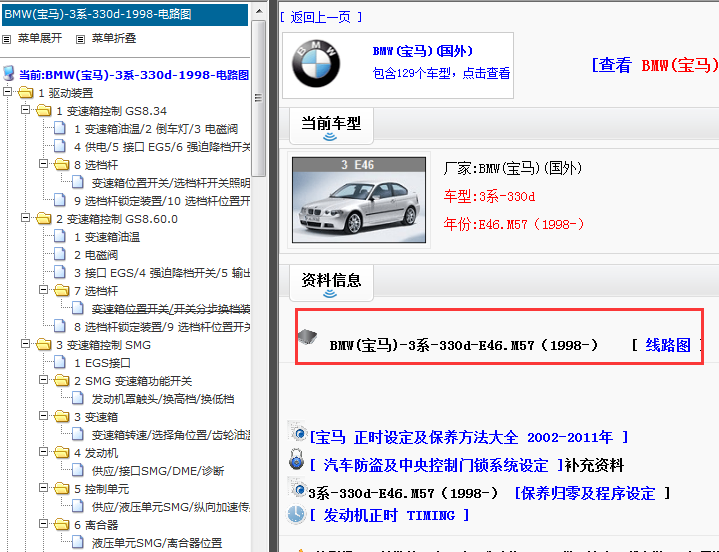
Task: Open the 1 EGS接口 document item
Action: (x=102, y=363)
